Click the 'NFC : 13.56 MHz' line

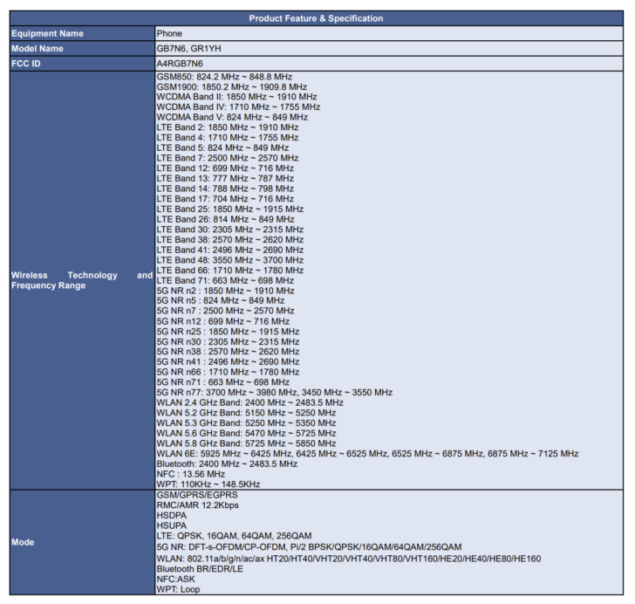coord(191,474)
